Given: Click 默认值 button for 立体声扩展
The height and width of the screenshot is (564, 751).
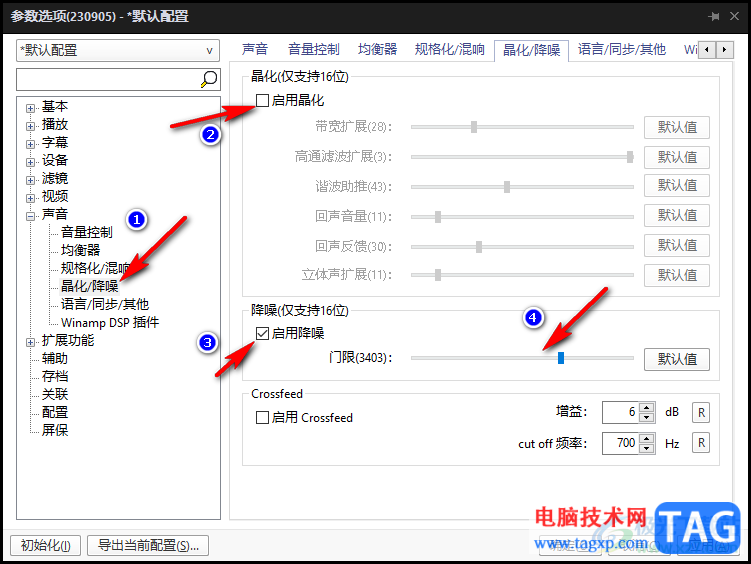Looking at the screenshot, I should (677, 275).
